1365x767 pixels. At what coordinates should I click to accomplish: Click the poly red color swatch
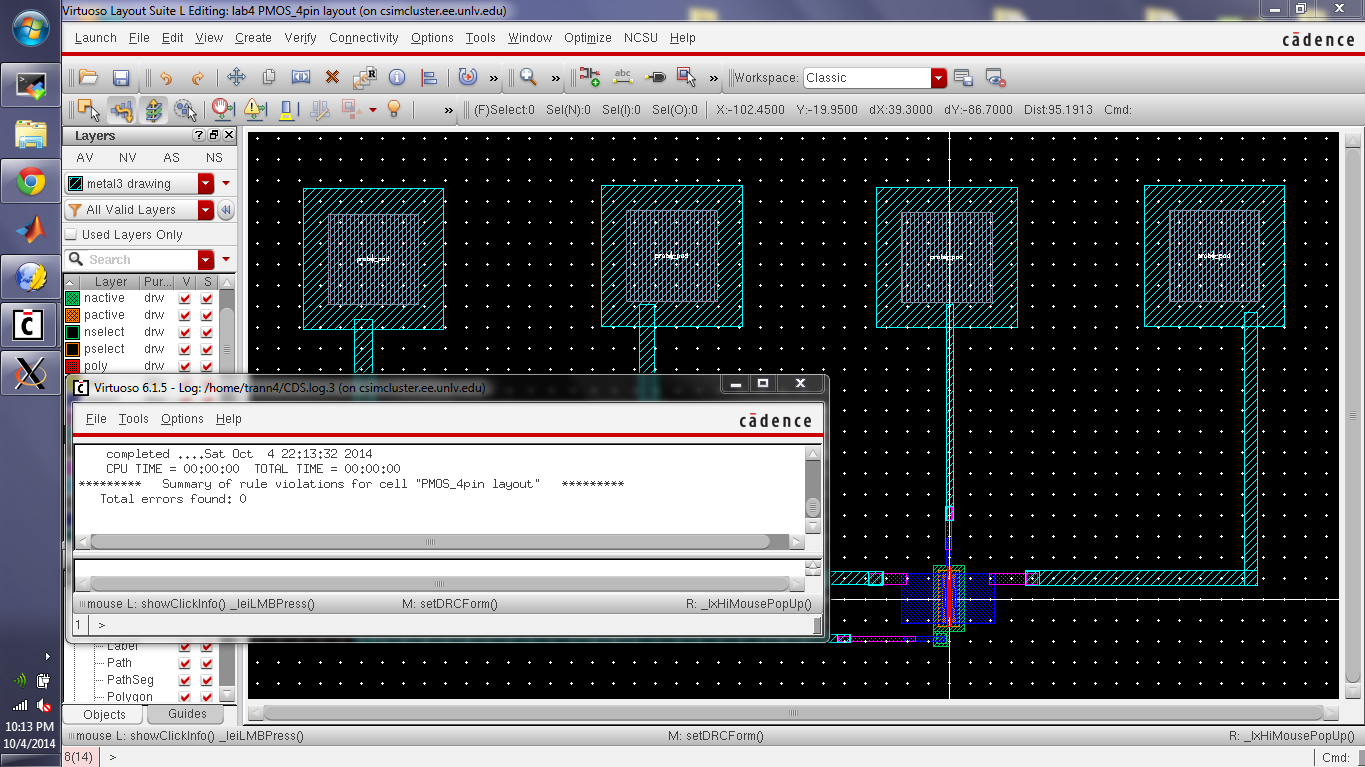pos(72,366)
